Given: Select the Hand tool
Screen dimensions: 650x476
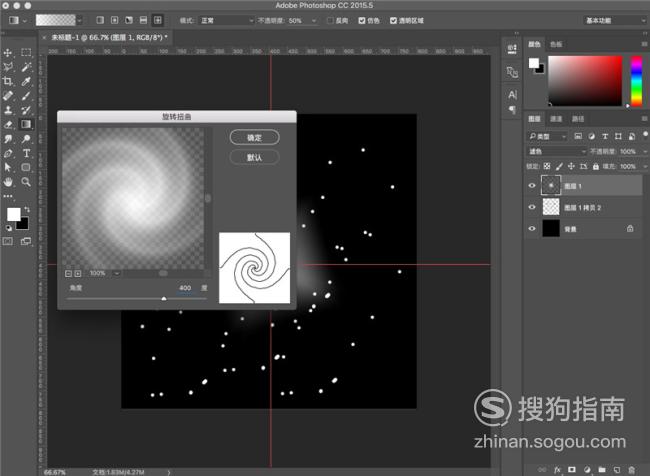Looking at the screenshot, I should tap(8, 182).
